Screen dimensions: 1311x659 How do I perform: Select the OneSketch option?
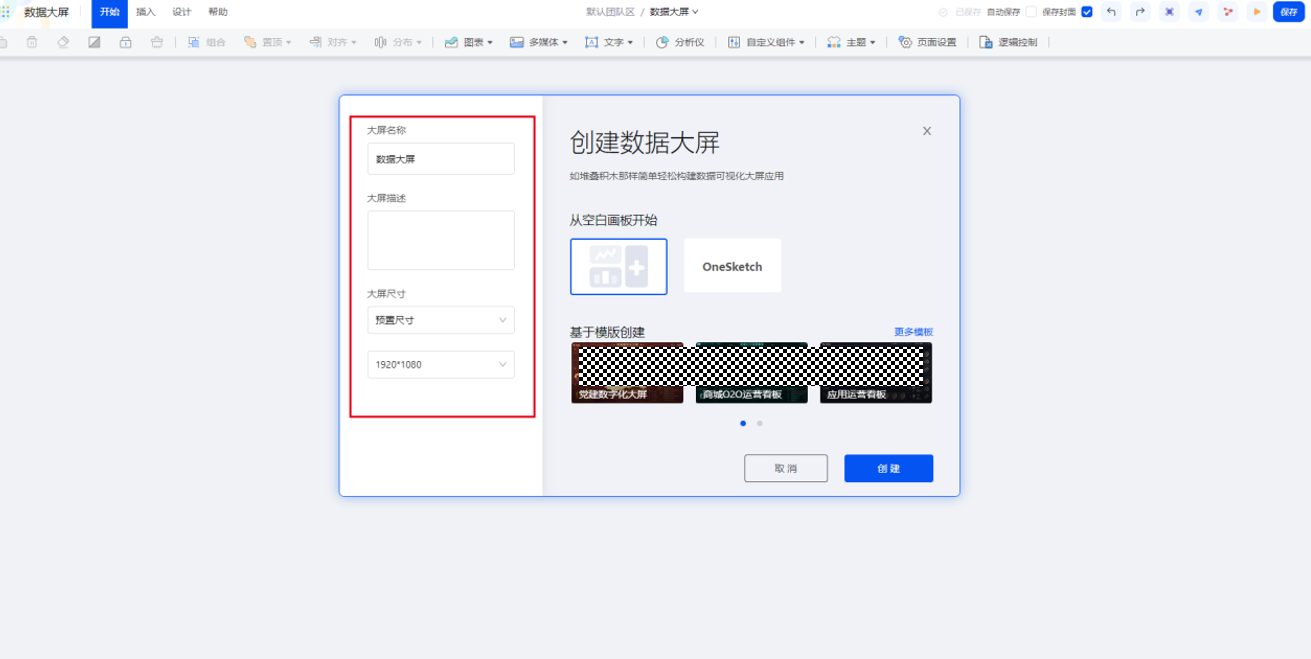732,266
